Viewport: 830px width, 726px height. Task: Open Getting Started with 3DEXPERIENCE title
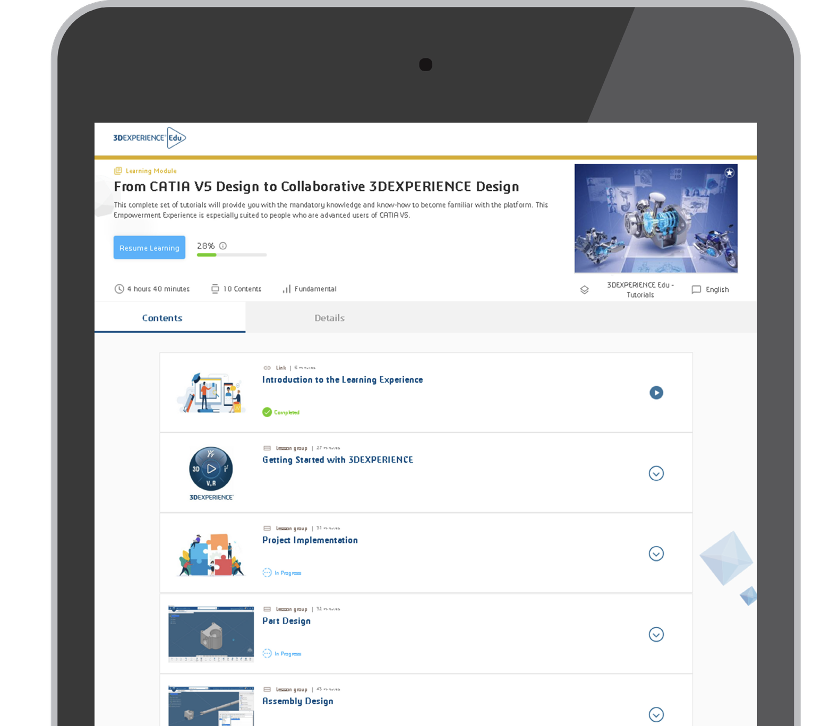tap(338, 460)
